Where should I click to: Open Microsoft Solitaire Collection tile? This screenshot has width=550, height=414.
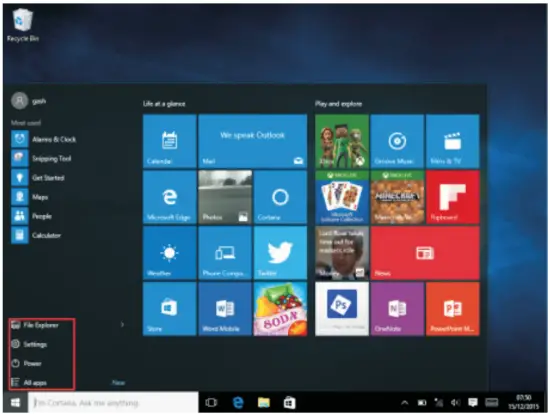342,197
